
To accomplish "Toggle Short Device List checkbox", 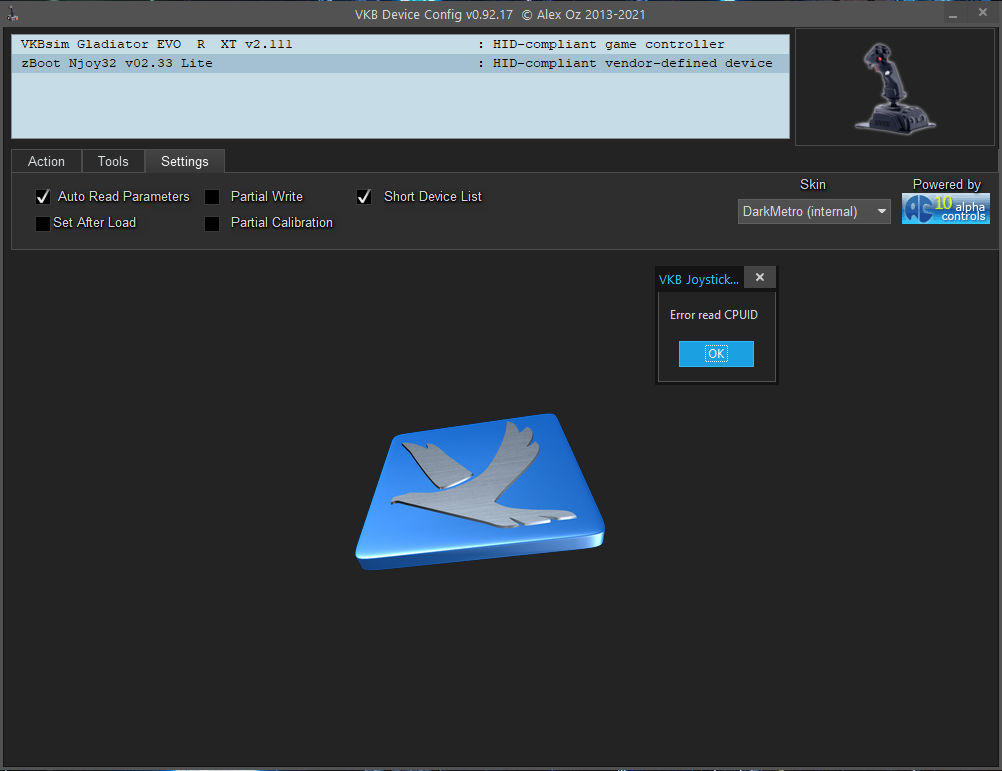I will click(364, 197).
